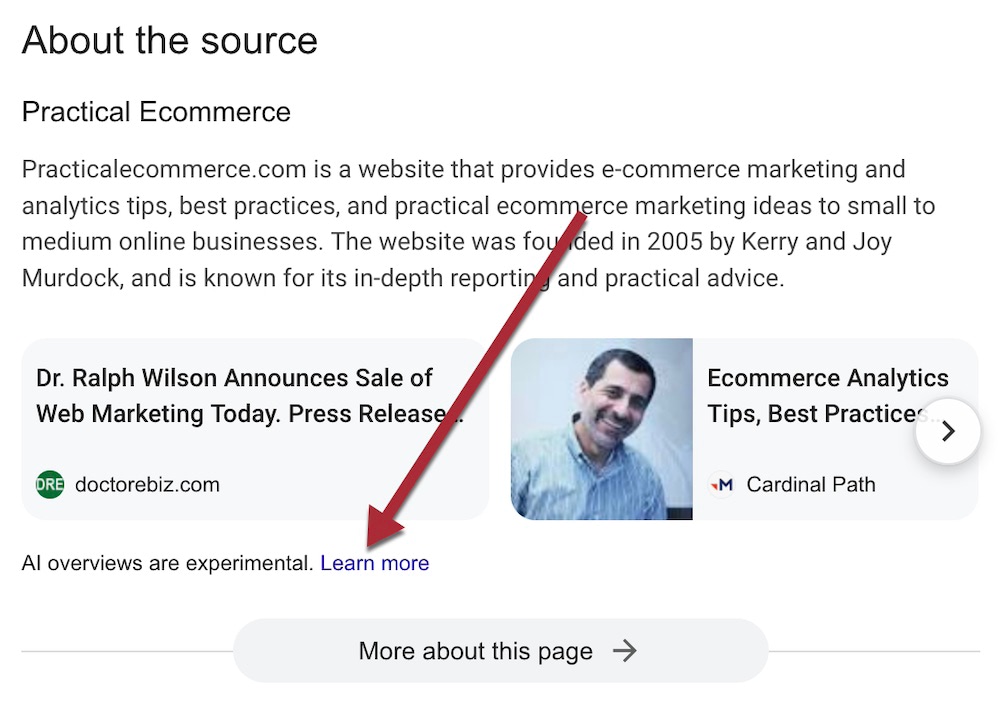The image size is (1000, 705).
Task: Click the right chevron carousel arrow
Action: click(948, 431)
